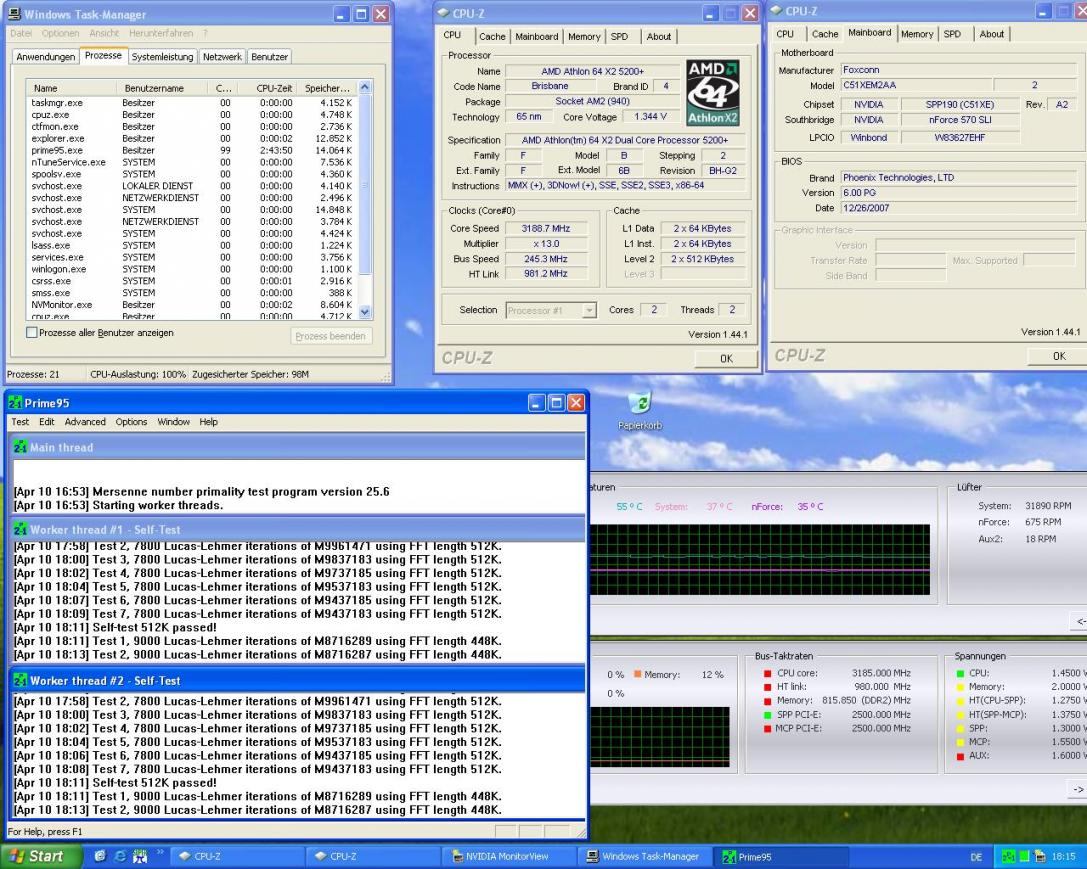
Task: Click the Worker thread #2 - Self-Test title bar
Action: (x=298, y=681)
